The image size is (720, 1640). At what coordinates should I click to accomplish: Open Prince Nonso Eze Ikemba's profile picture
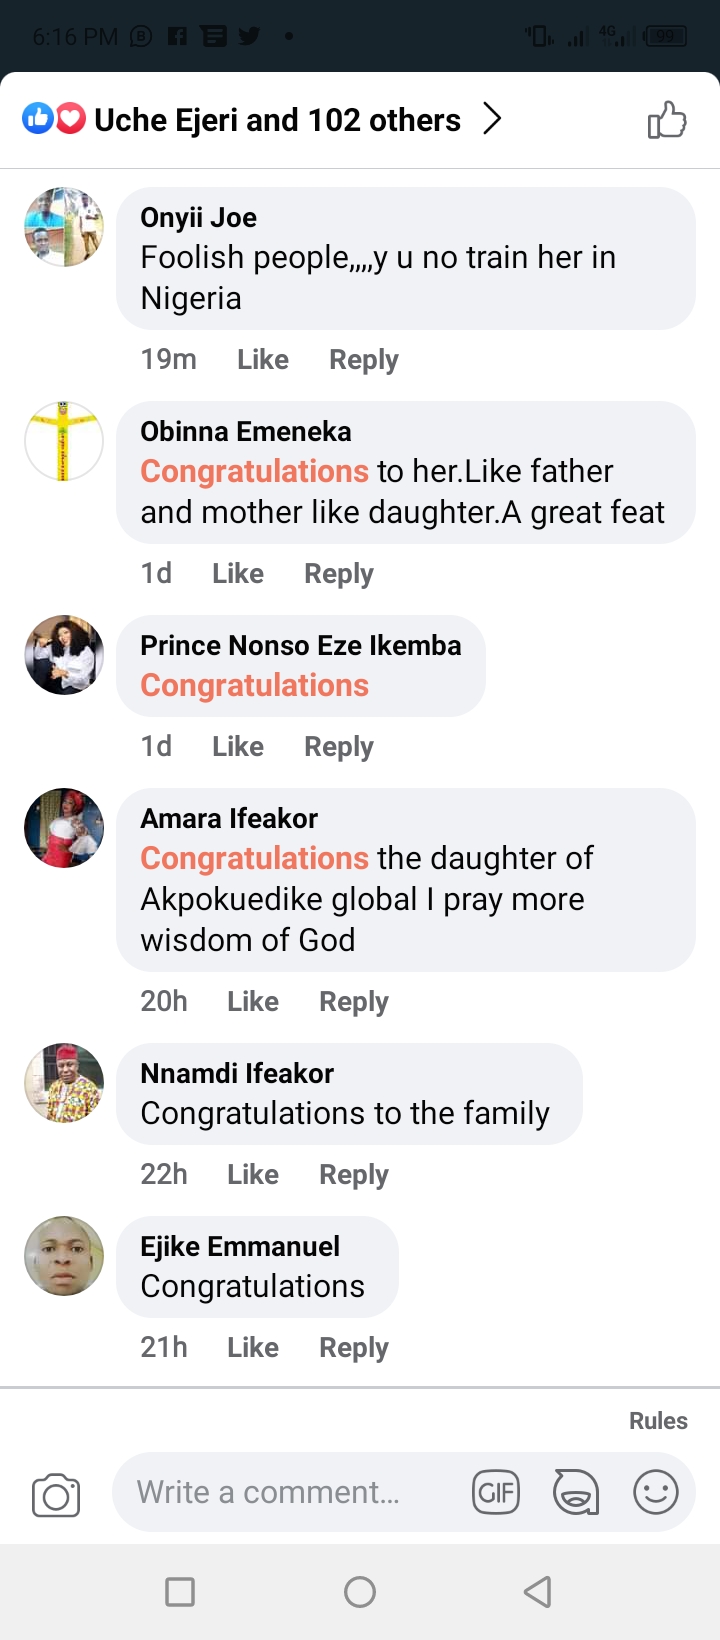(64, 655)
